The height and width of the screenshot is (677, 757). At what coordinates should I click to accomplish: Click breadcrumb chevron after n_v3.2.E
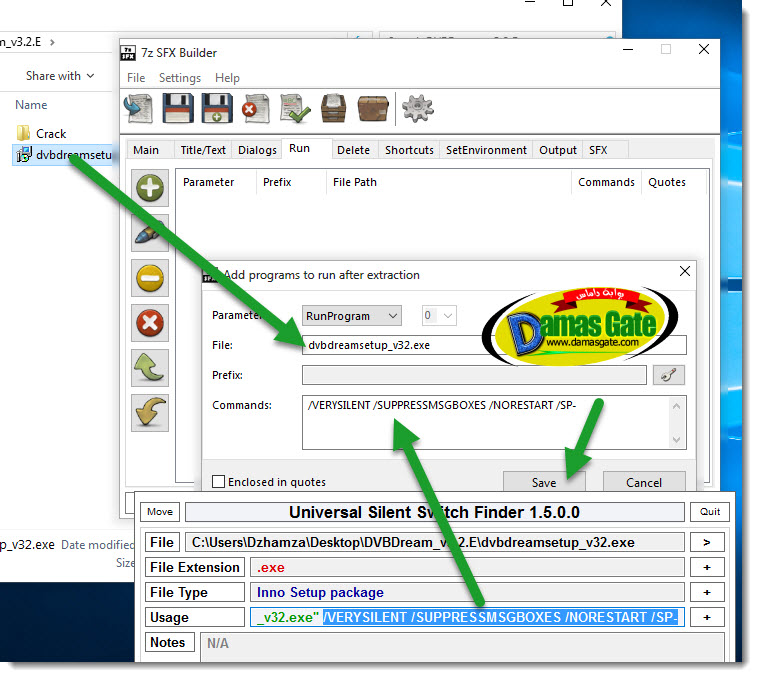[x=52, y=42]
